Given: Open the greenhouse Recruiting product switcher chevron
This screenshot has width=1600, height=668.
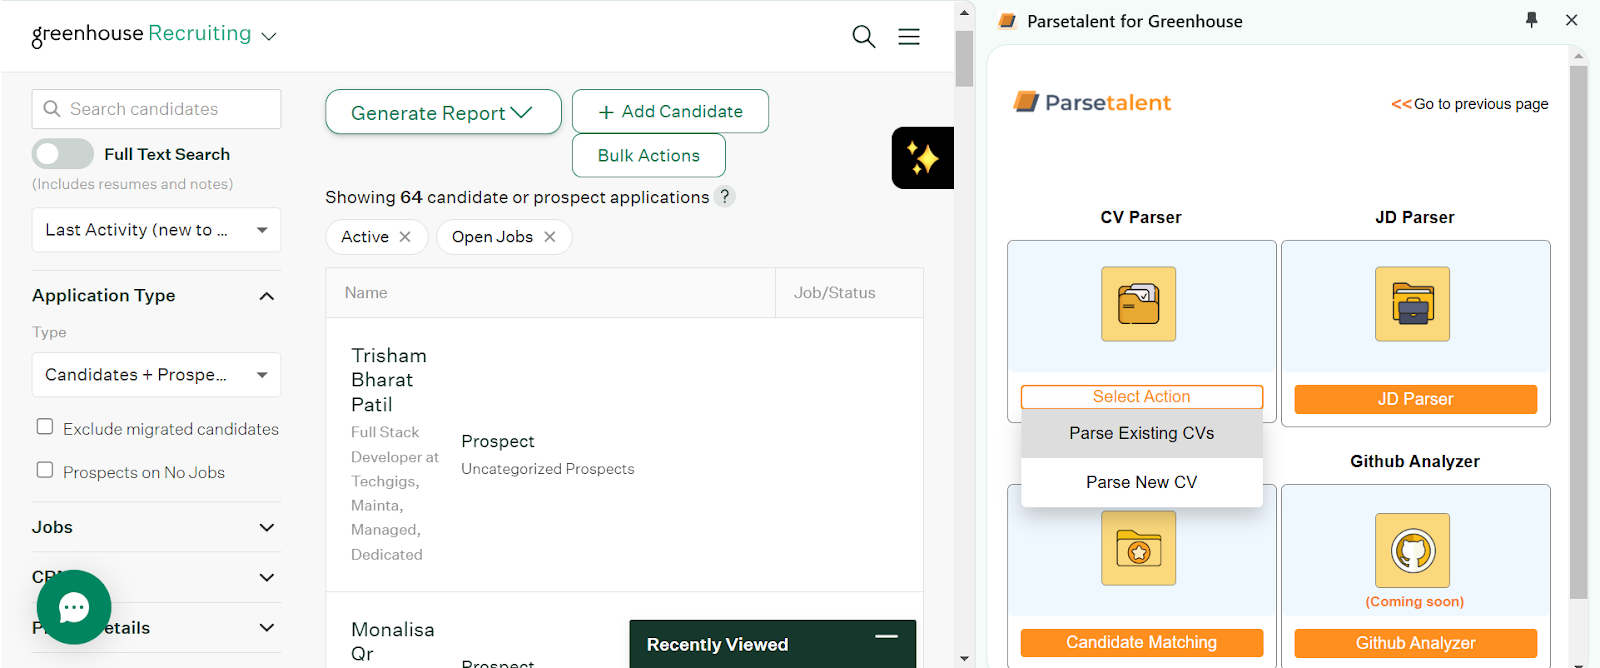Looking at the screenshot, I should click(x=268, y=37).
